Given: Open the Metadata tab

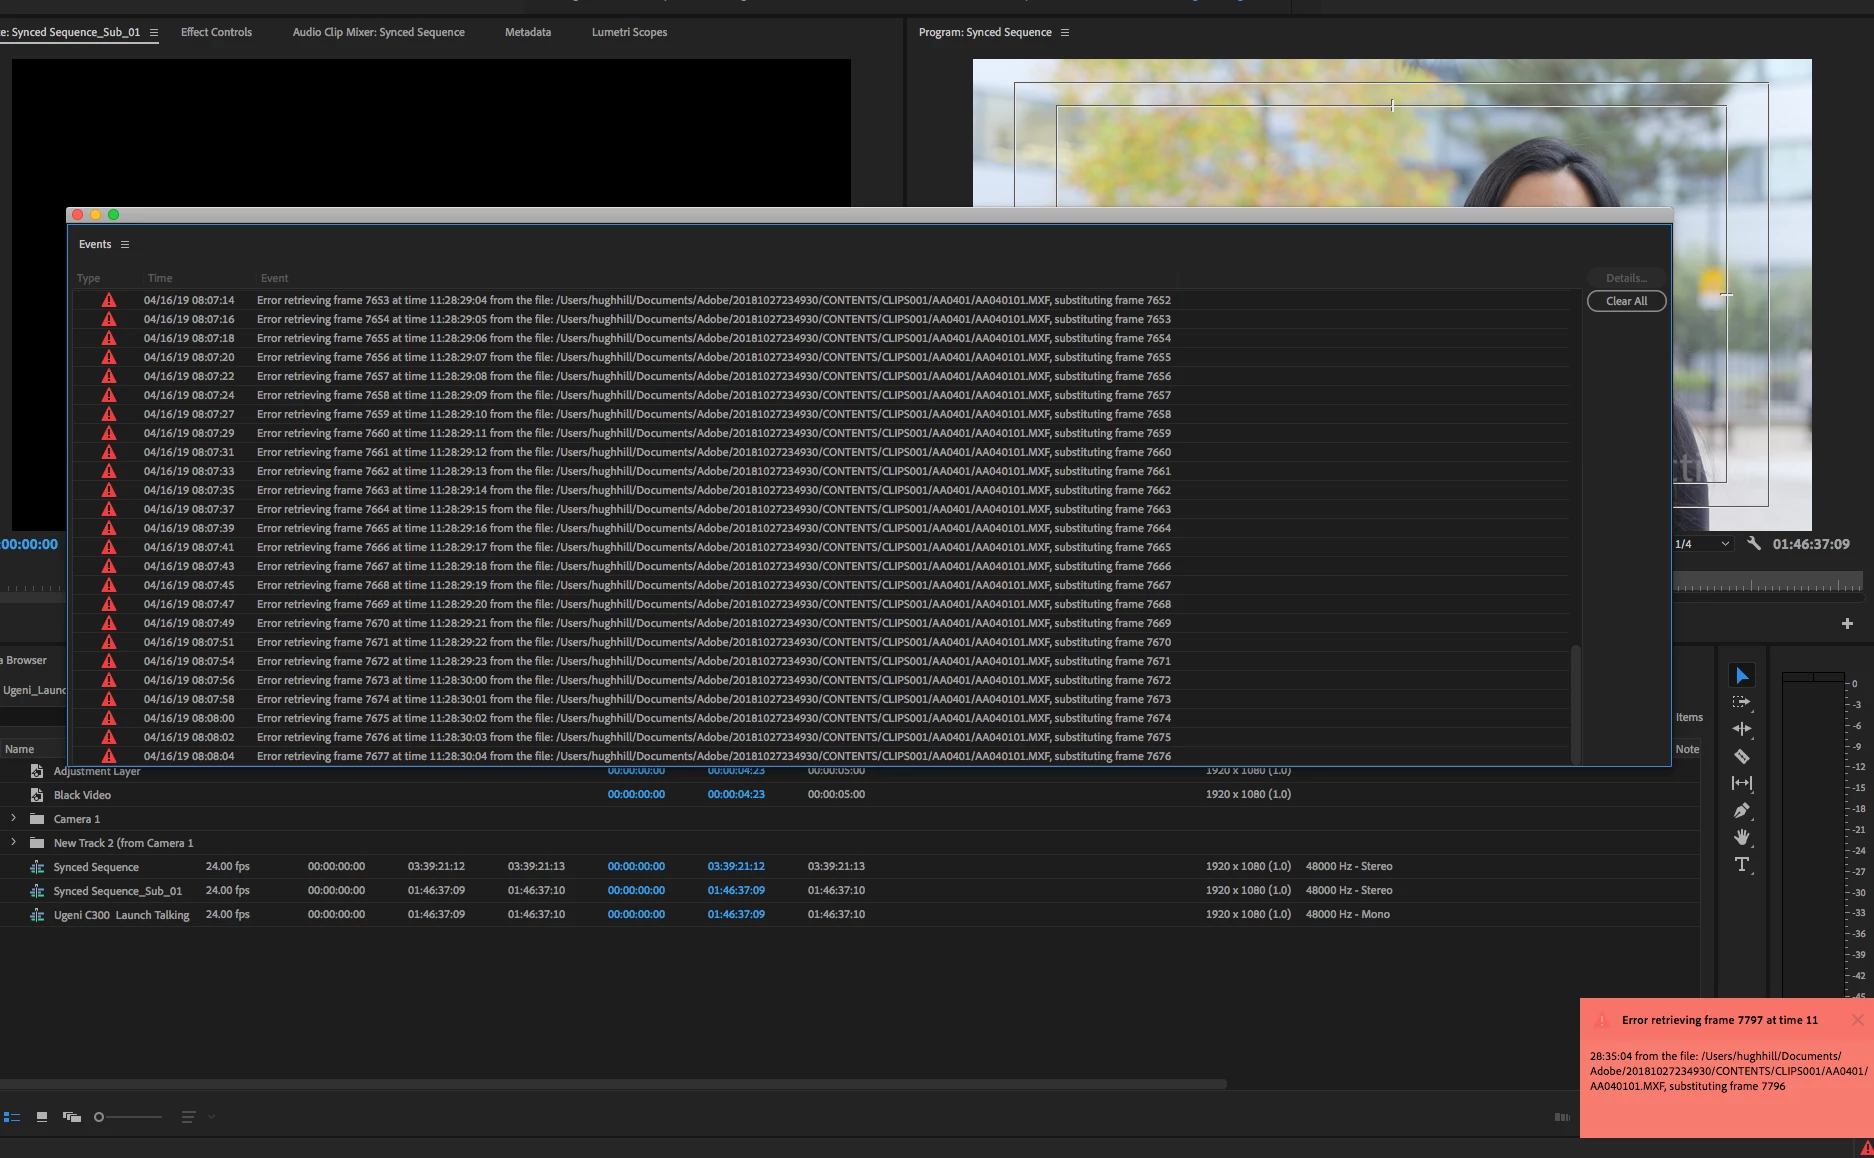Looking at the screenshot, I should [x=528, y=32].
